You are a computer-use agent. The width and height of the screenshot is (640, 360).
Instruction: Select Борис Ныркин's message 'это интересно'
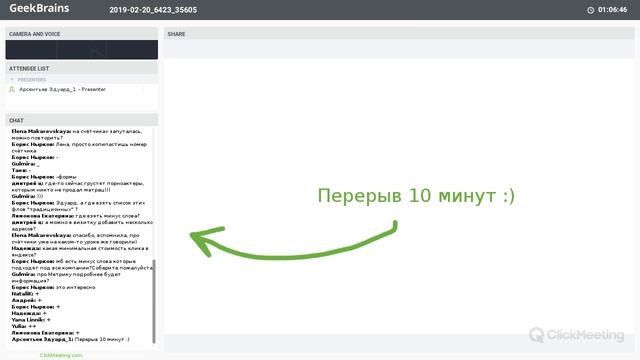click(x=53, y=287)
